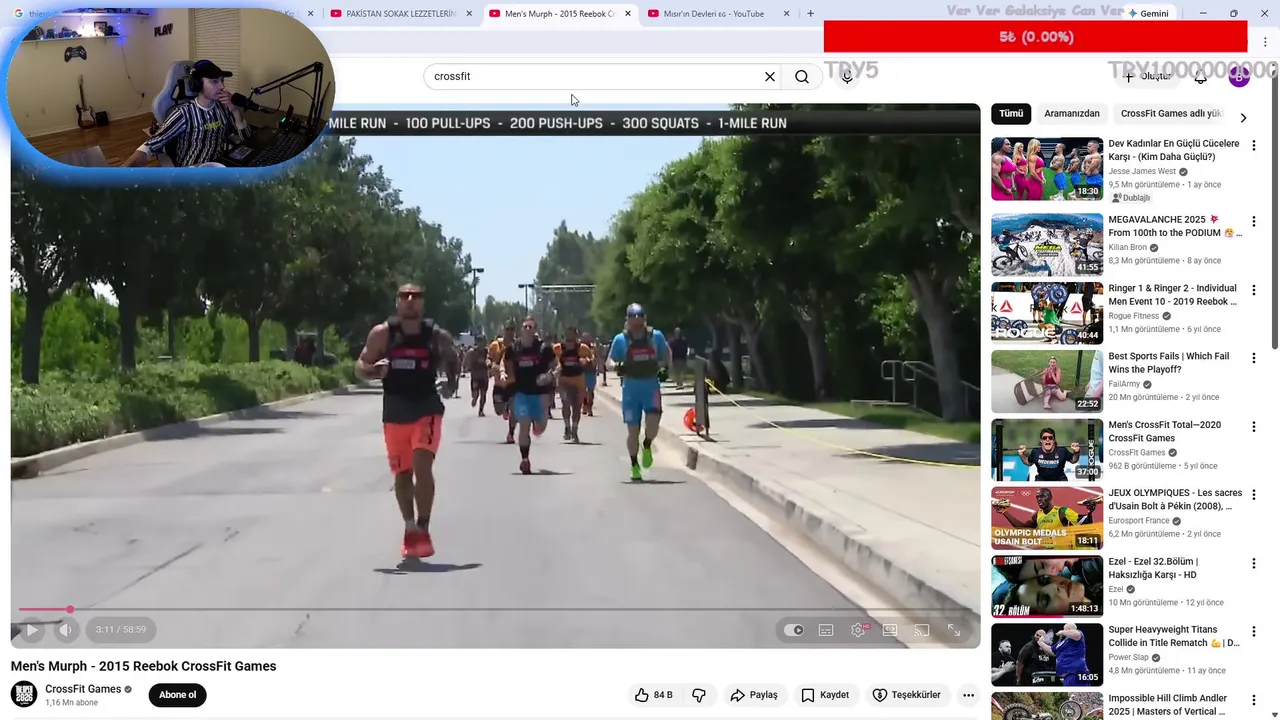Open Eurosport France channel link
Screen dimensions: 1280x720
(x=1139, y=521)
